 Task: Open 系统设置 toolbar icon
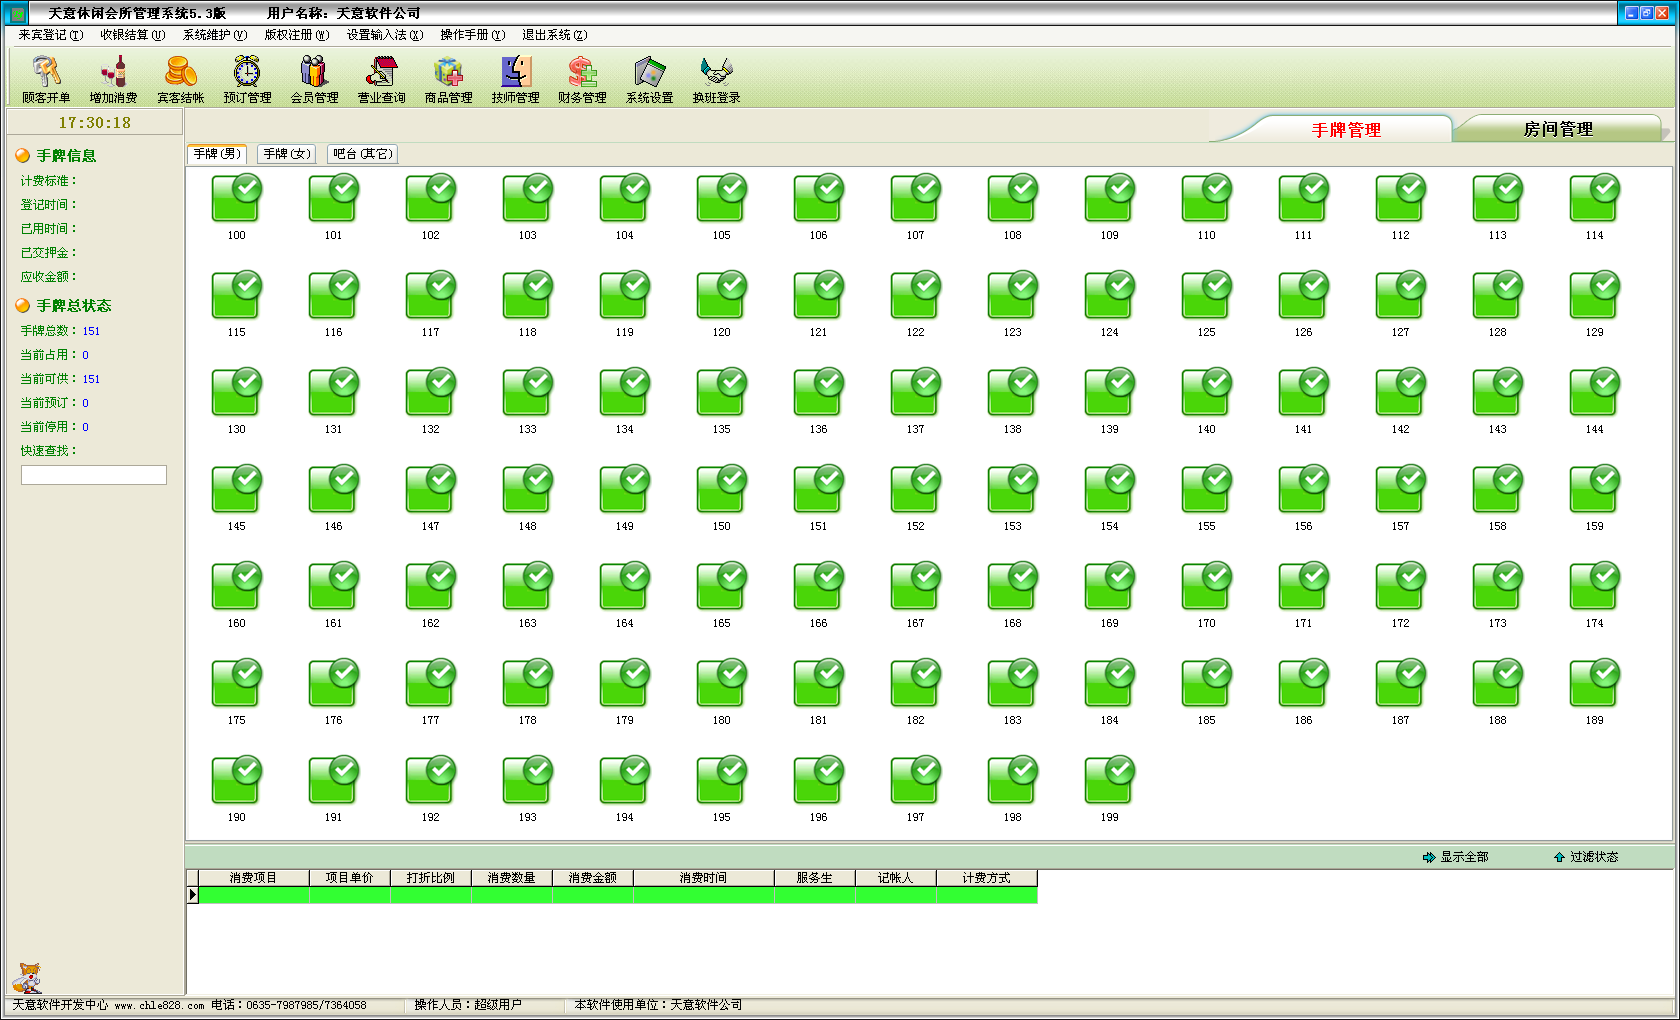tap(649, 79)
